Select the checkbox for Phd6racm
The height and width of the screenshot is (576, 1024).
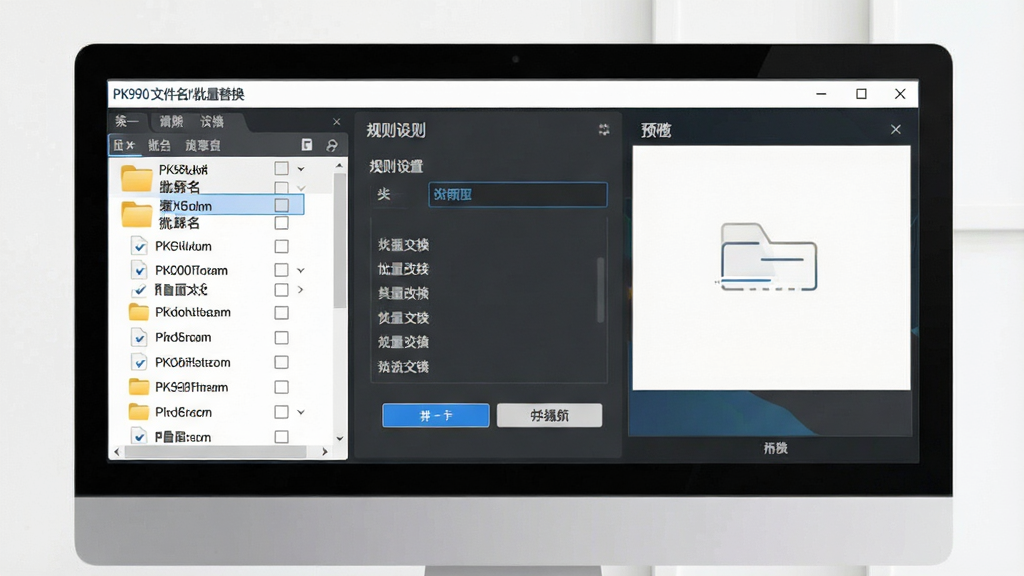coord(281,411)
